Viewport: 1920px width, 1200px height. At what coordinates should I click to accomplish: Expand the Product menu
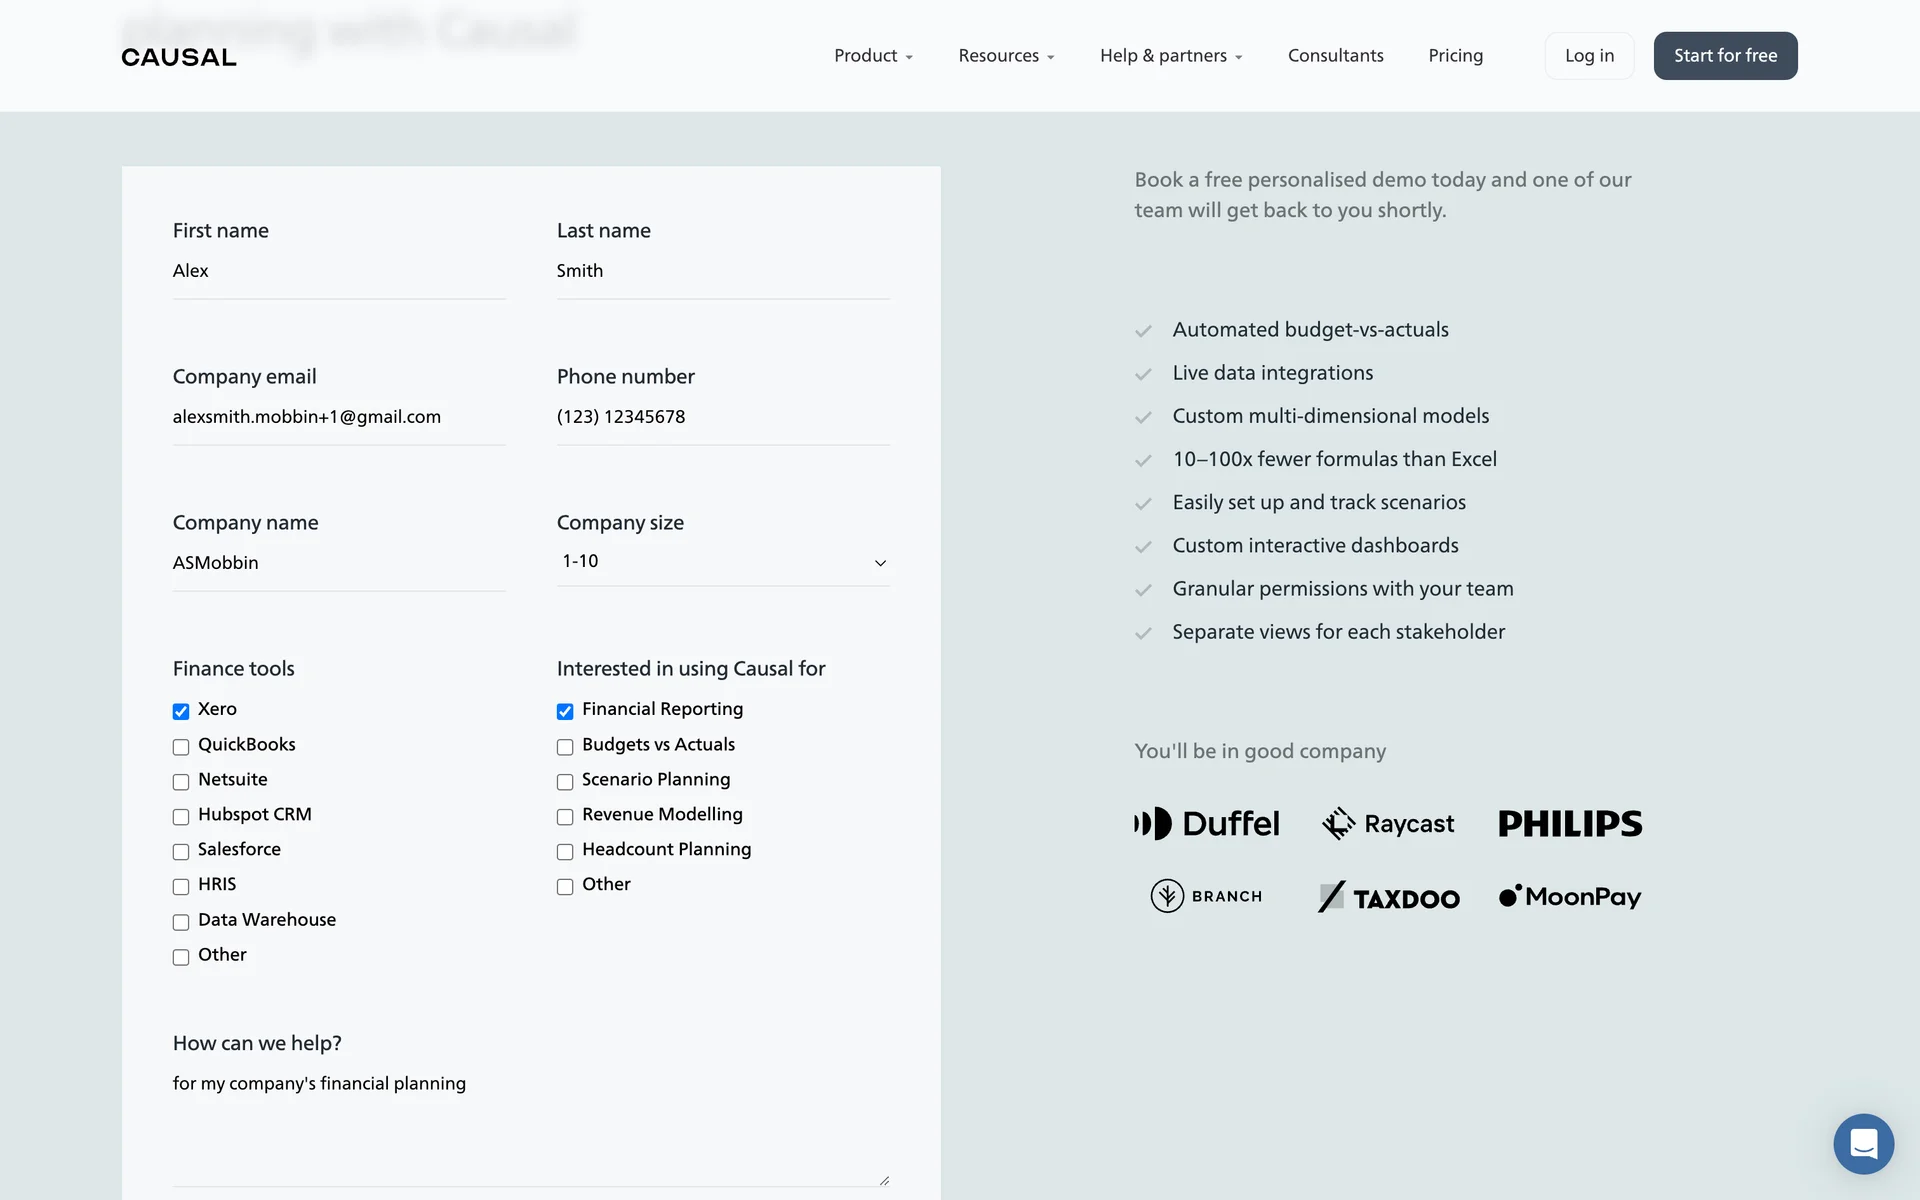pos(873,56)
